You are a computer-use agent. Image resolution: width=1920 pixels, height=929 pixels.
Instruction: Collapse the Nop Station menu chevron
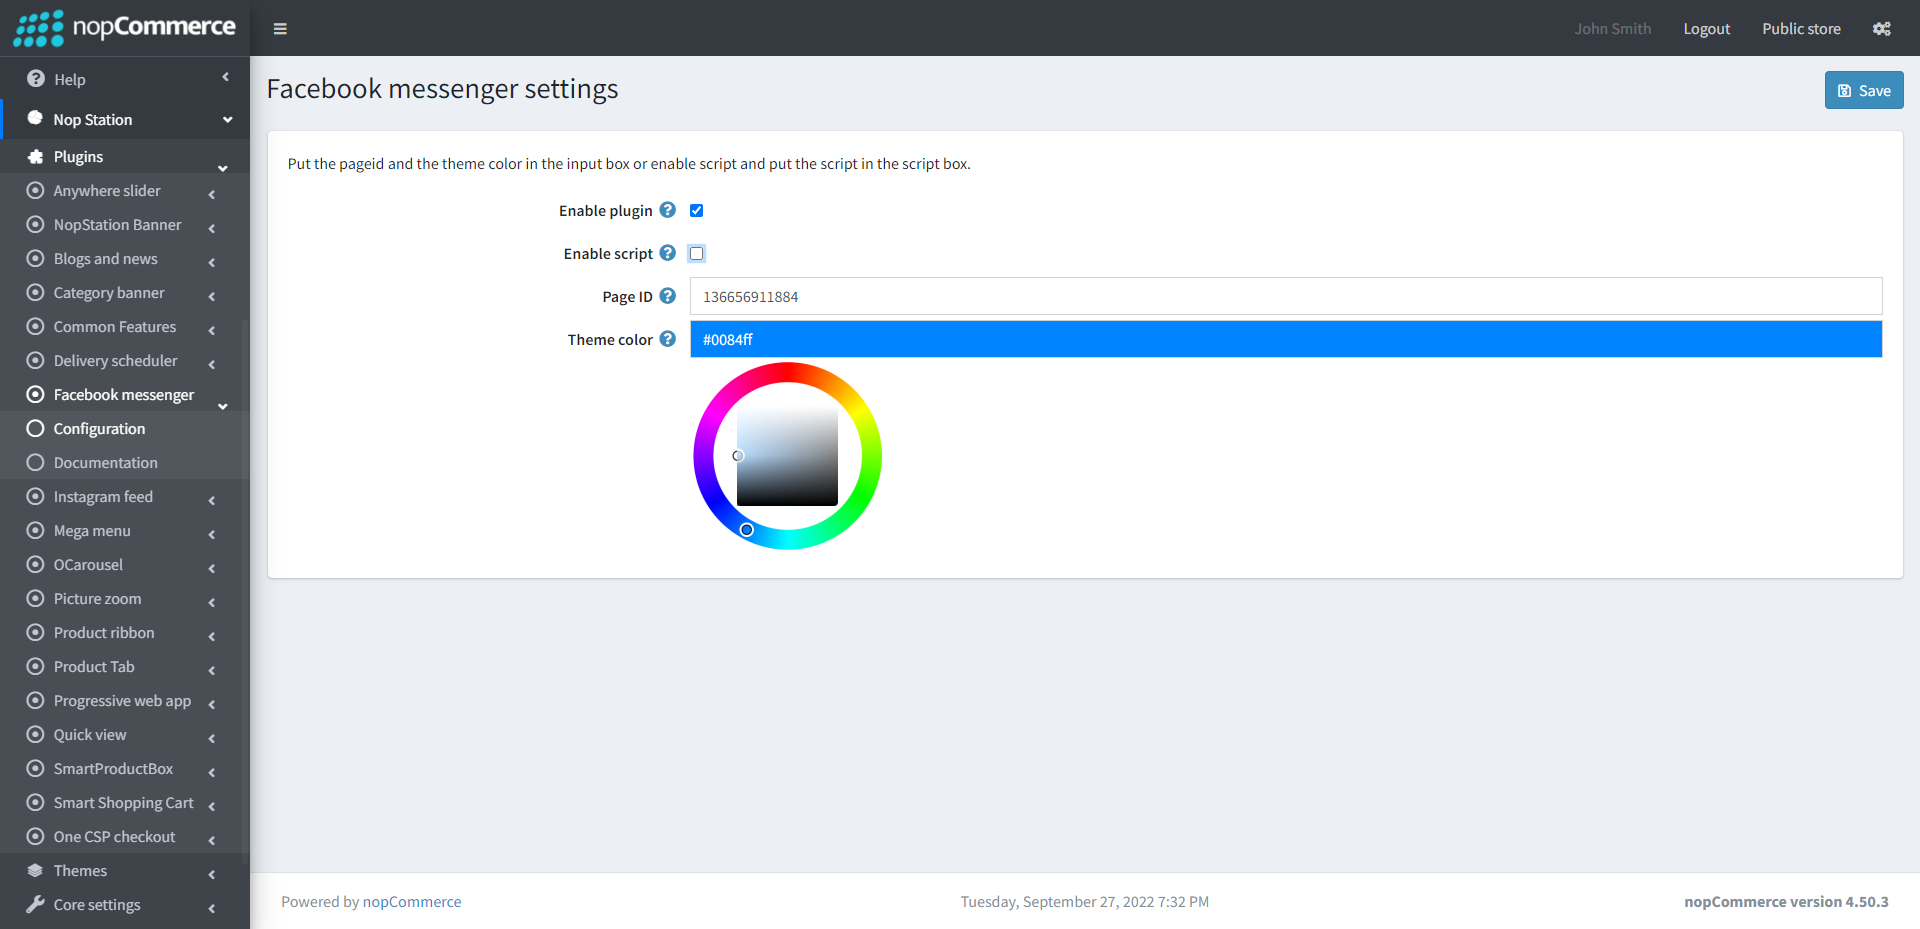(228, 120)
